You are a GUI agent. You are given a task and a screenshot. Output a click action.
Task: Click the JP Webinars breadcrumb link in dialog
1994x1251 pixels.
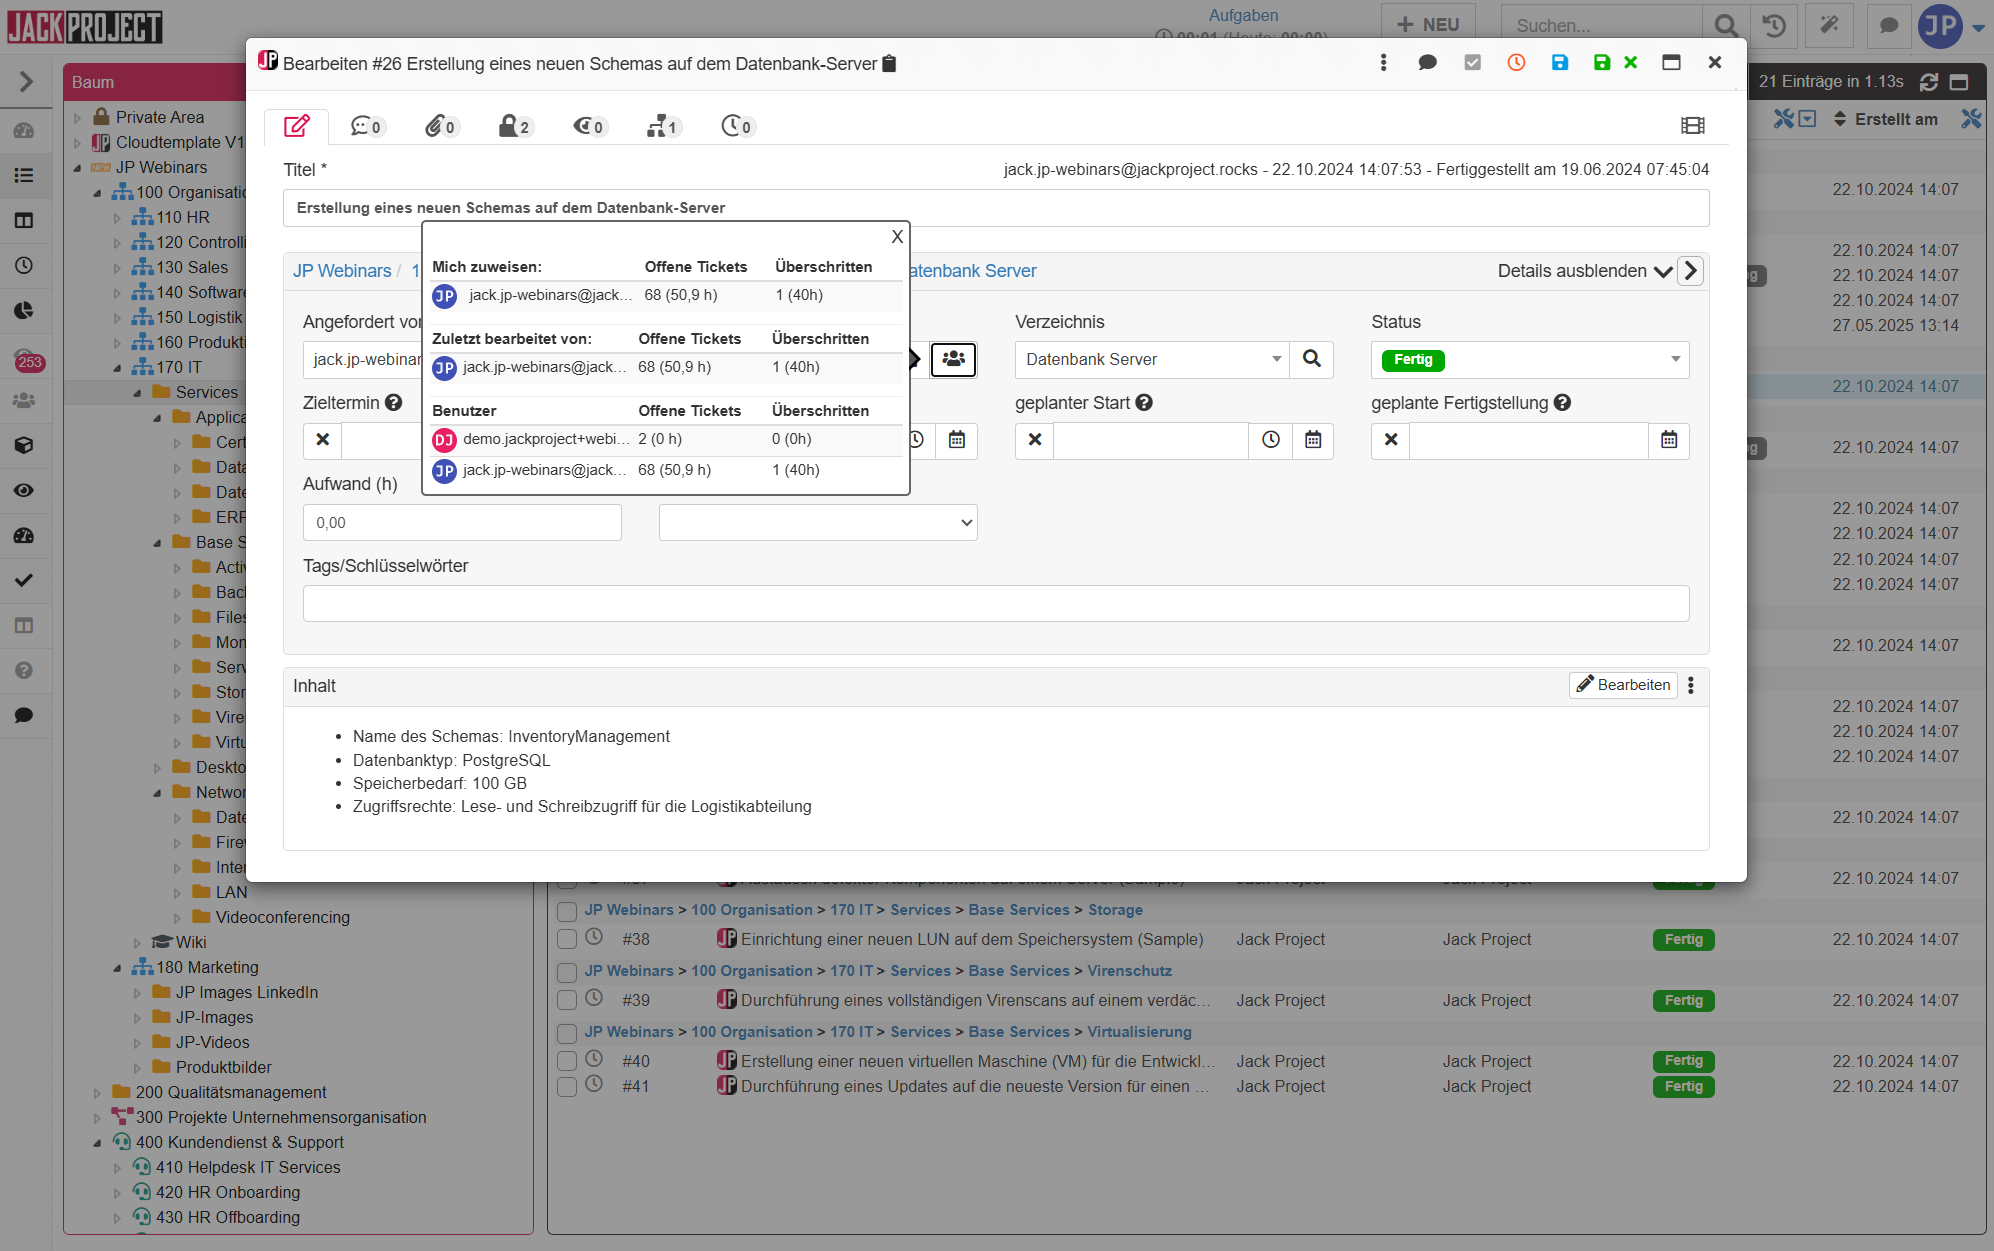(342, 271)
